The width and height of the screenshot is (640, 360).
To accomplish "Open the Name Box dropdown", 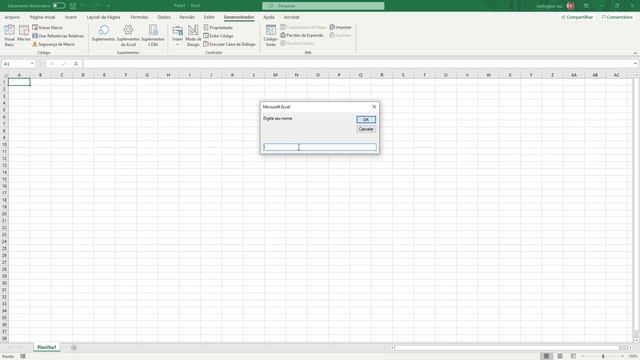I will (x=32, y=64).
